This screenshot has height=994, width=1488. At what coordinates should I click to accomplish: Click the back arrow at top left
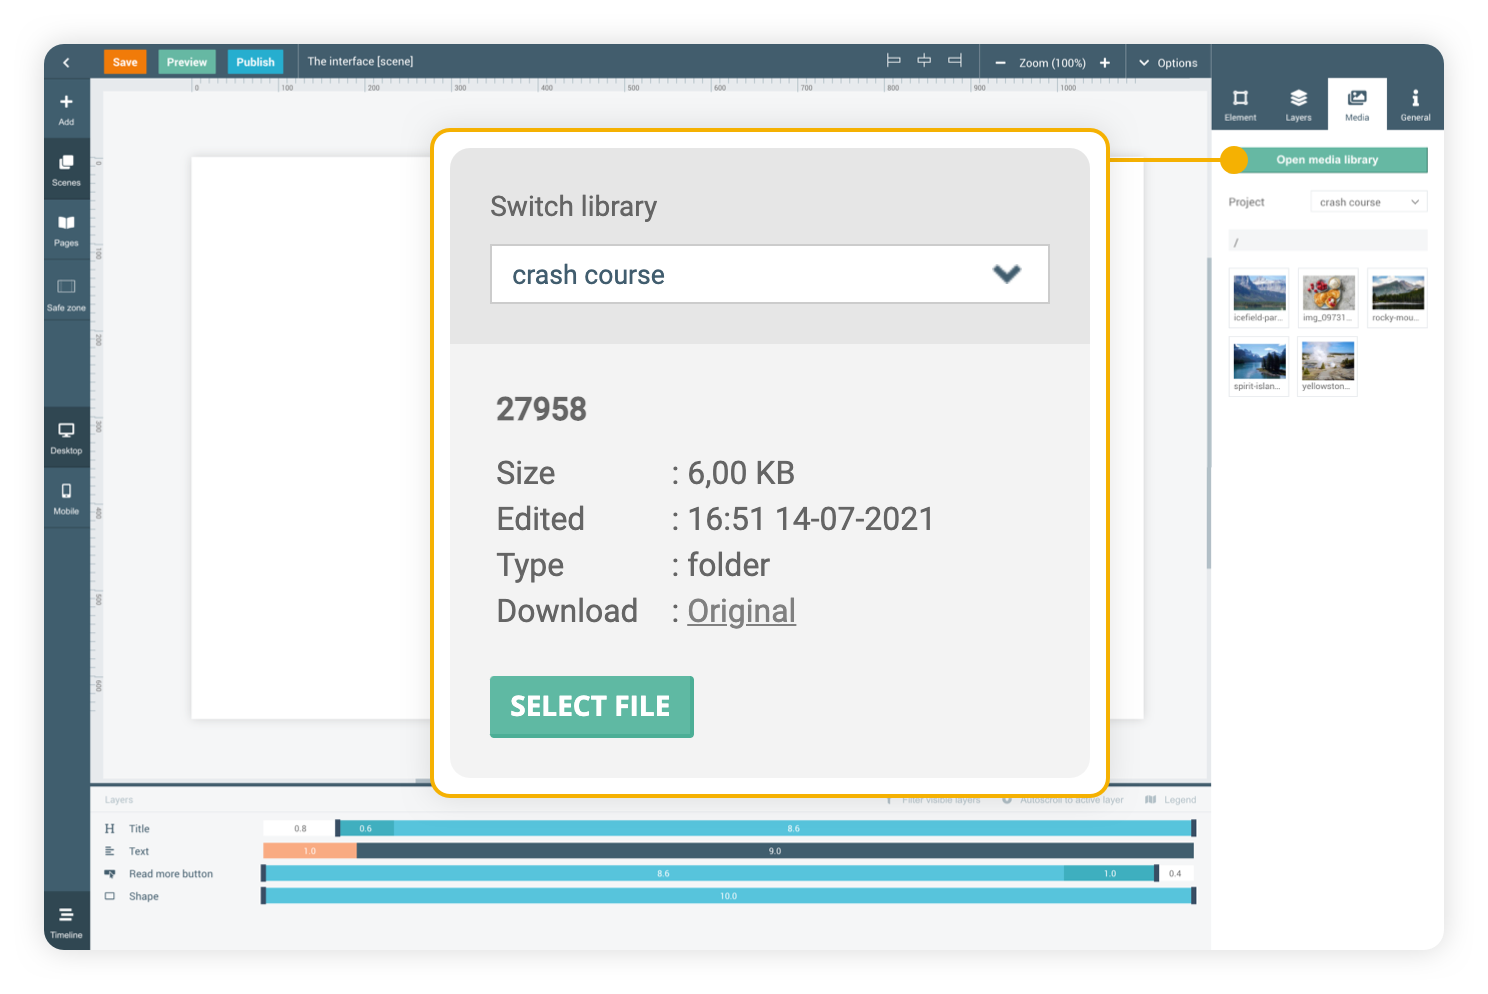pyautogui.click(x=66, y=62)
